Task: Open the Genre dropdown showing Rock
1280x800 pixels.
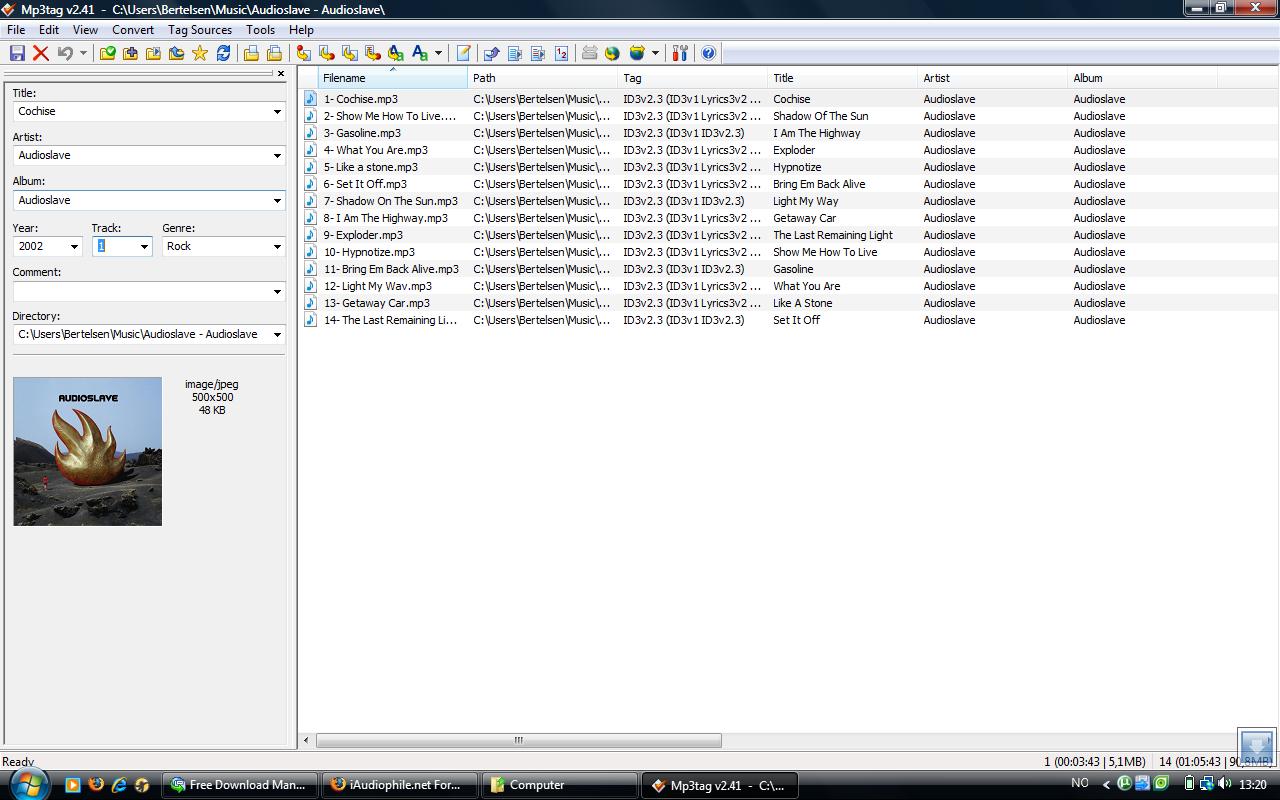Action: 277,247
